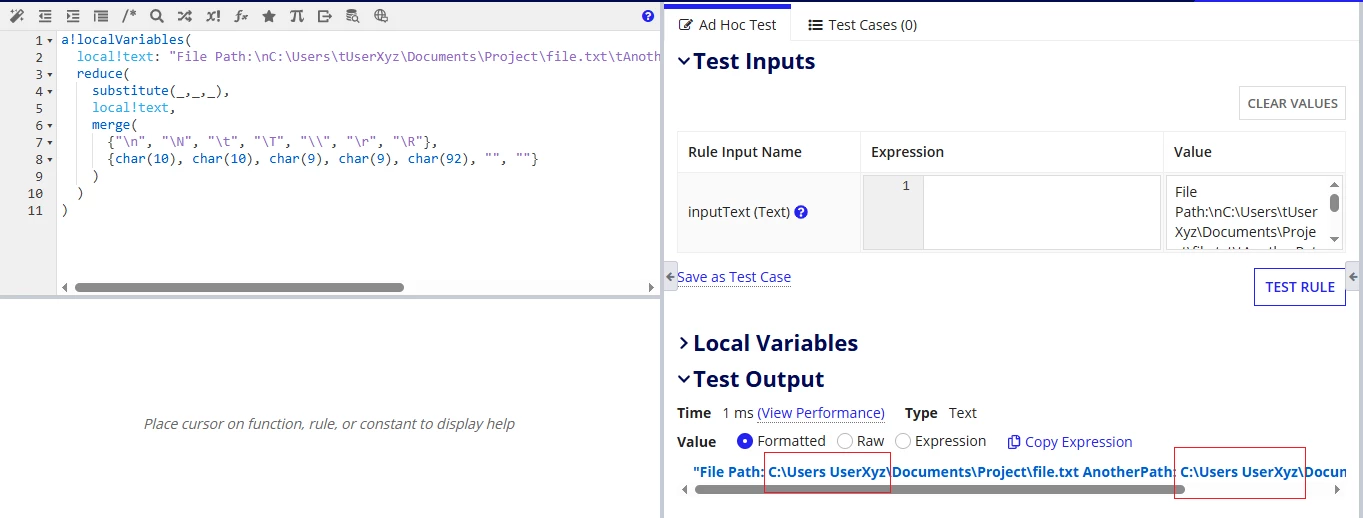Click the x! variable toolbar icon
The width and height of the screenshot is (1363, 518).
213,16
